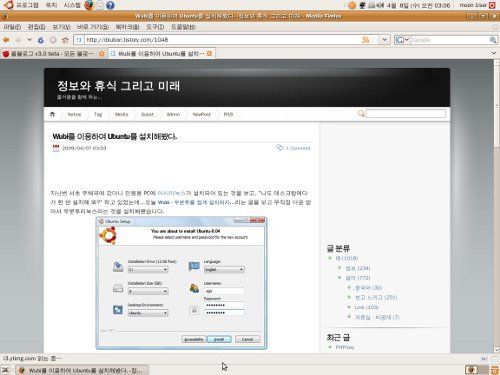
Task: Click the orange sun weather icon in panel
Action: coord(352,5)
